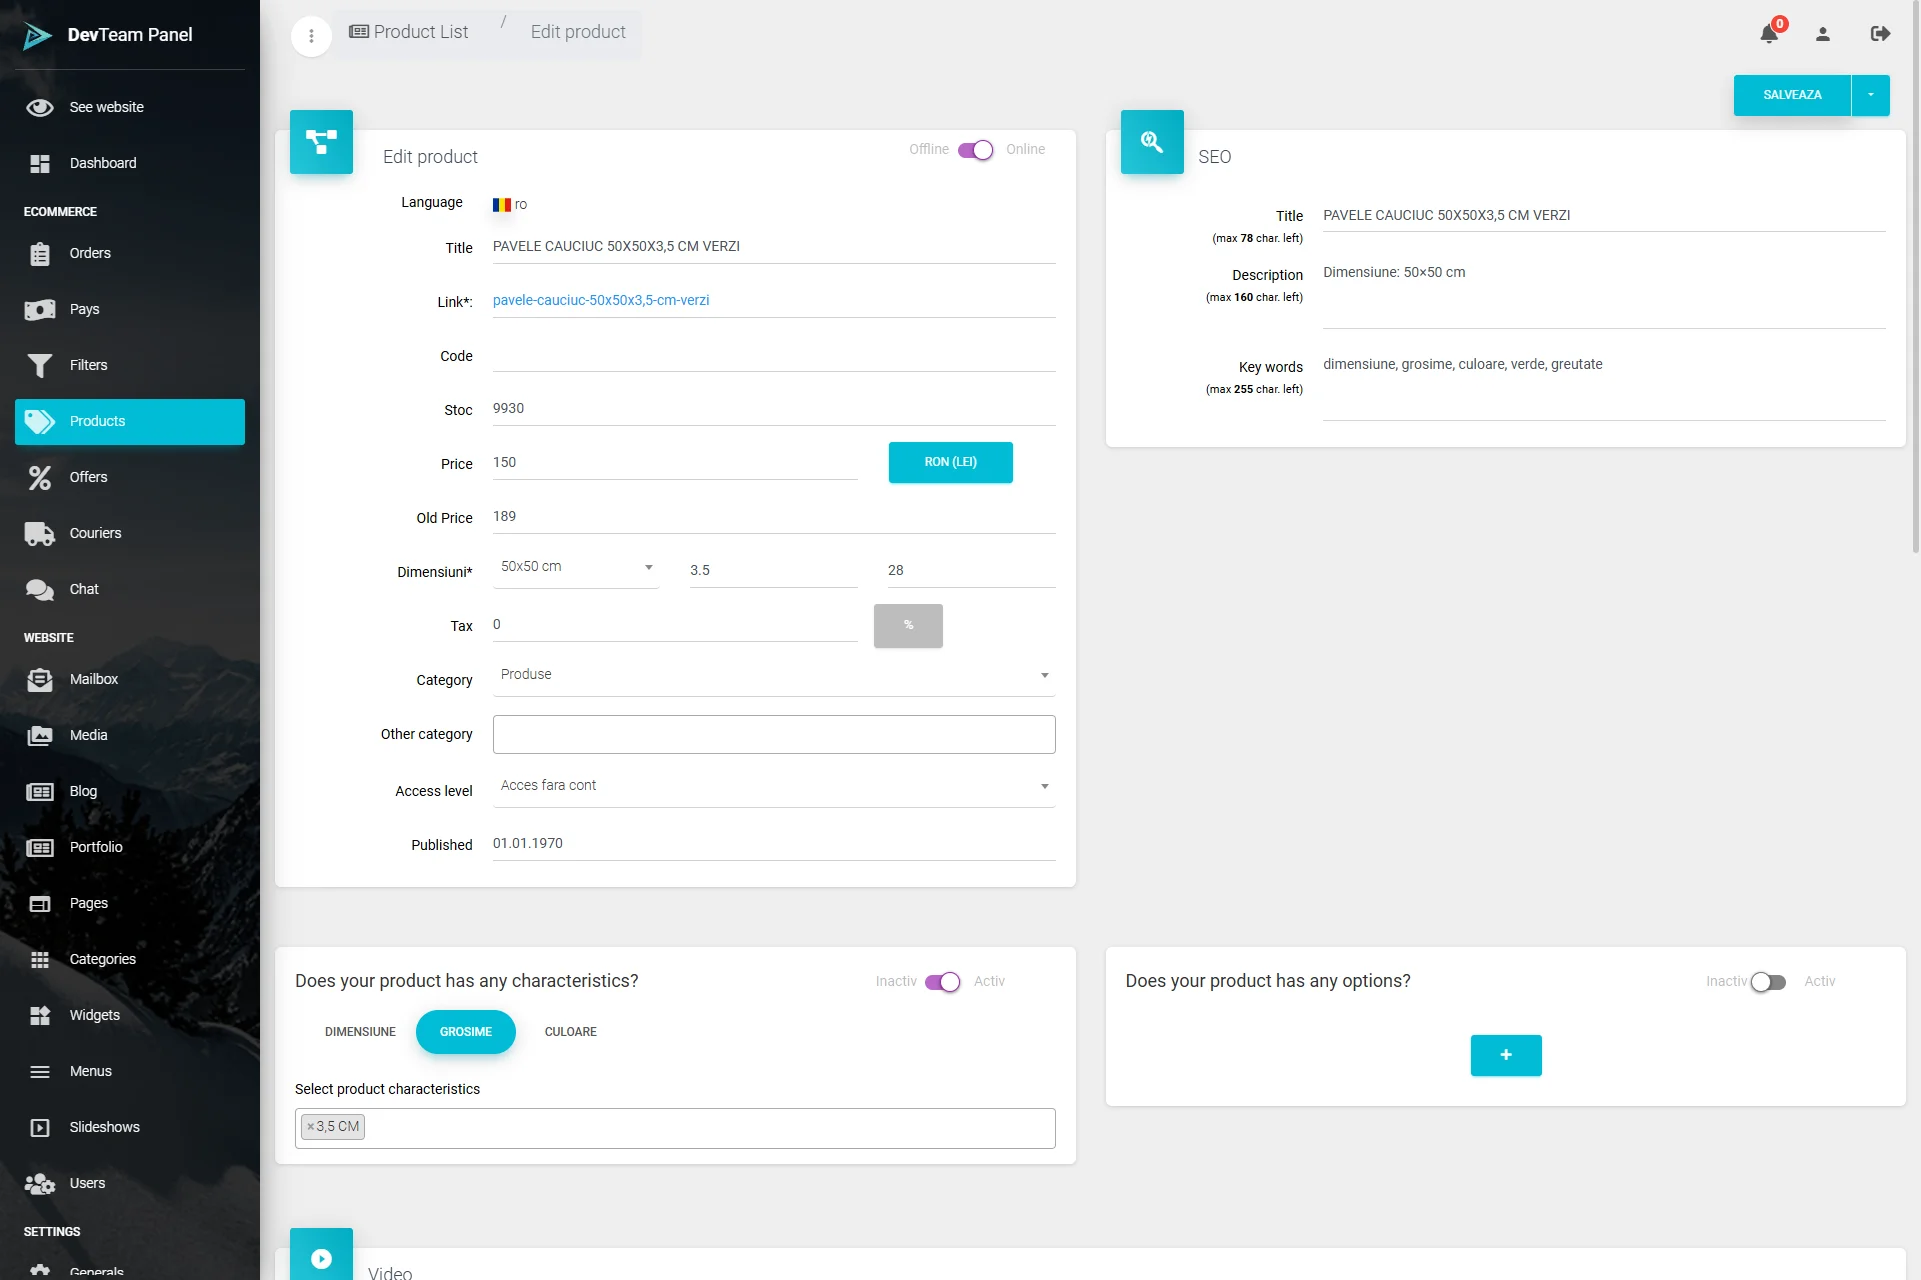The height and width of the screenshot is (1280, 1921).
Task: Click the logout arrow icon
Action: (1880, 34)
